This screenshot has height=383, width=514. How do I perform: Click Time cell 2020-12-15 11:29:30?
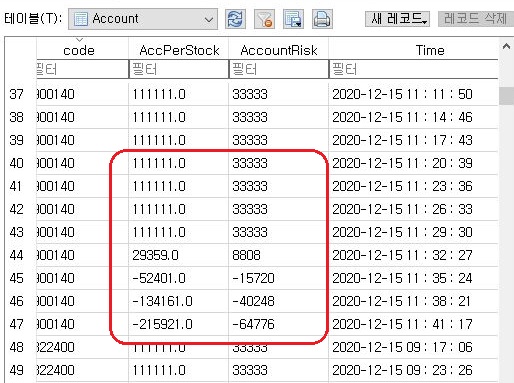point(413,232)
